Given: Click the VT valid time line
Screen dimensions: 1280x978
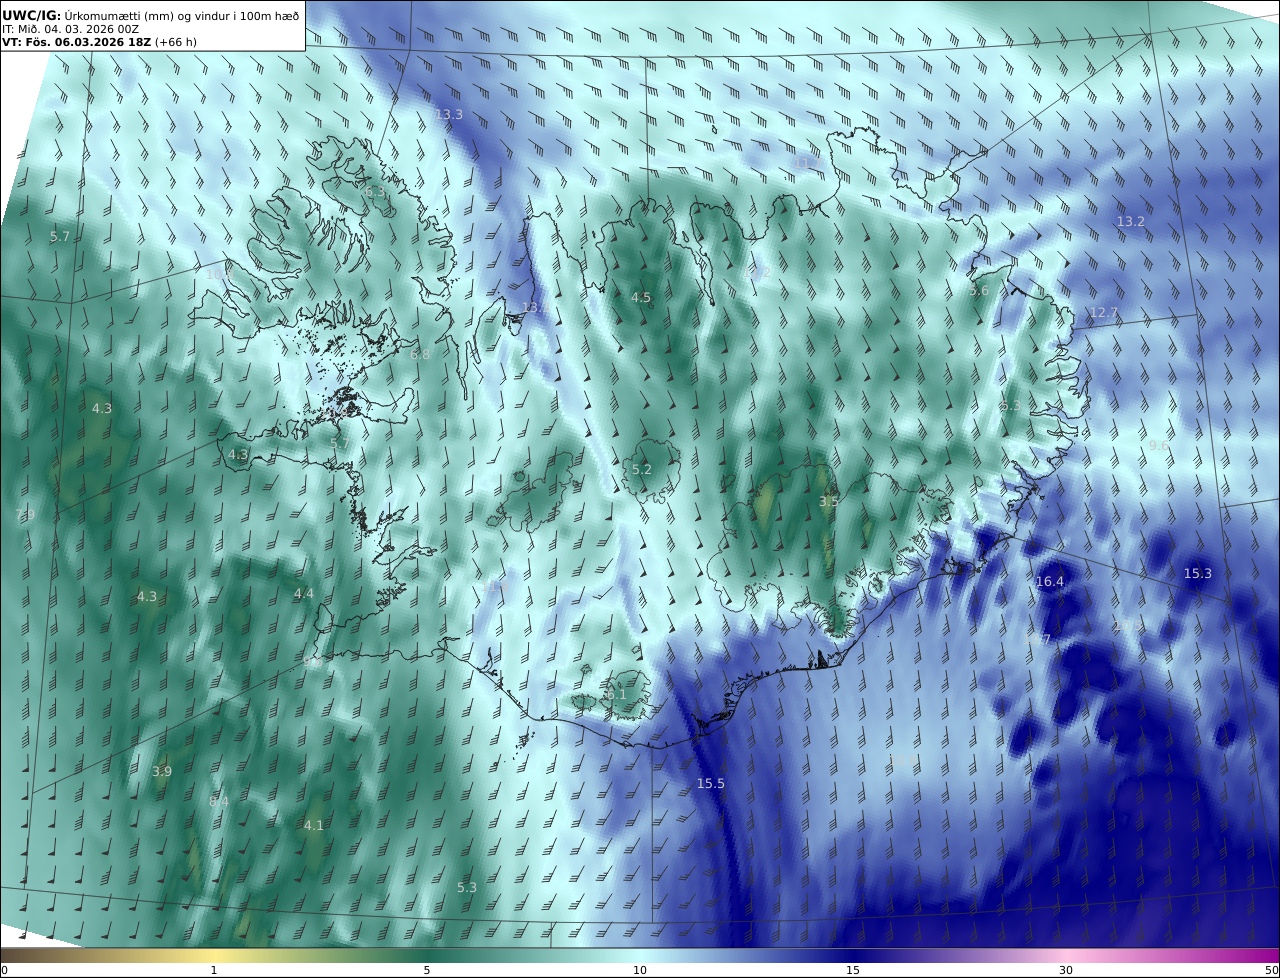Looking at the screenshot, I should 99,42.
